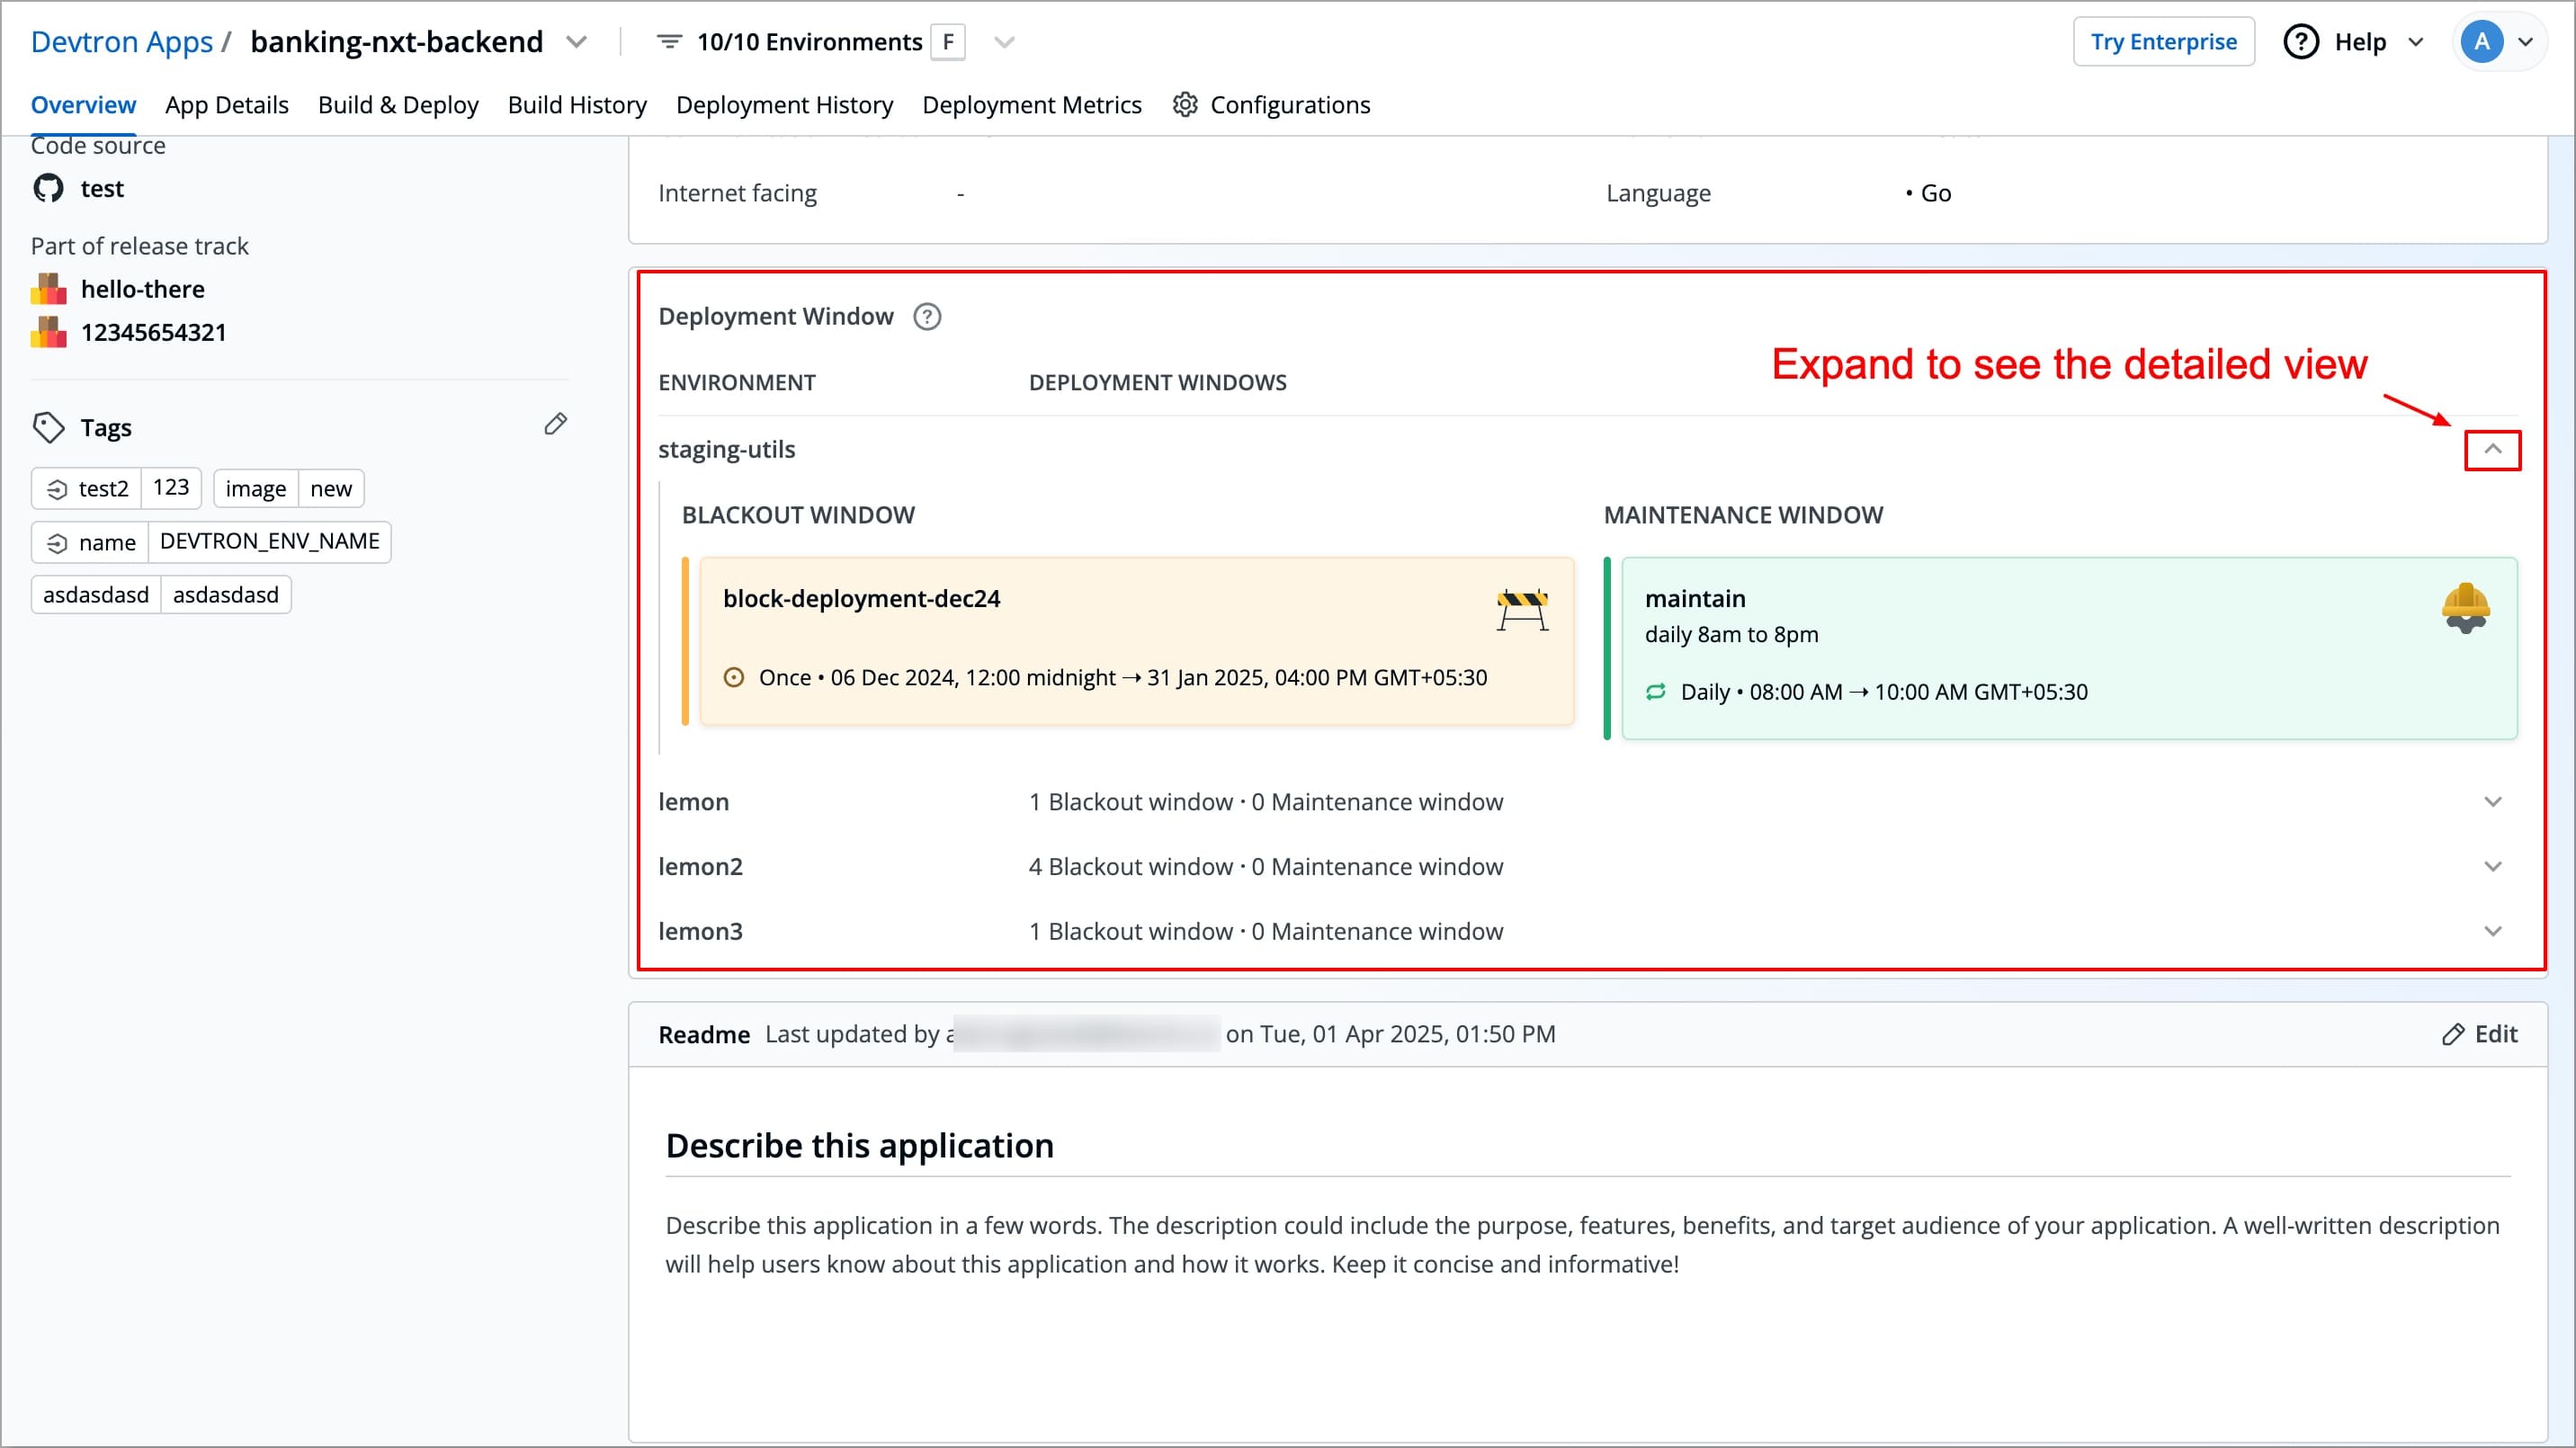Open the 12345654321 release track
This screenshot has width=2576, height=1448.
click(x=154, y=332)
